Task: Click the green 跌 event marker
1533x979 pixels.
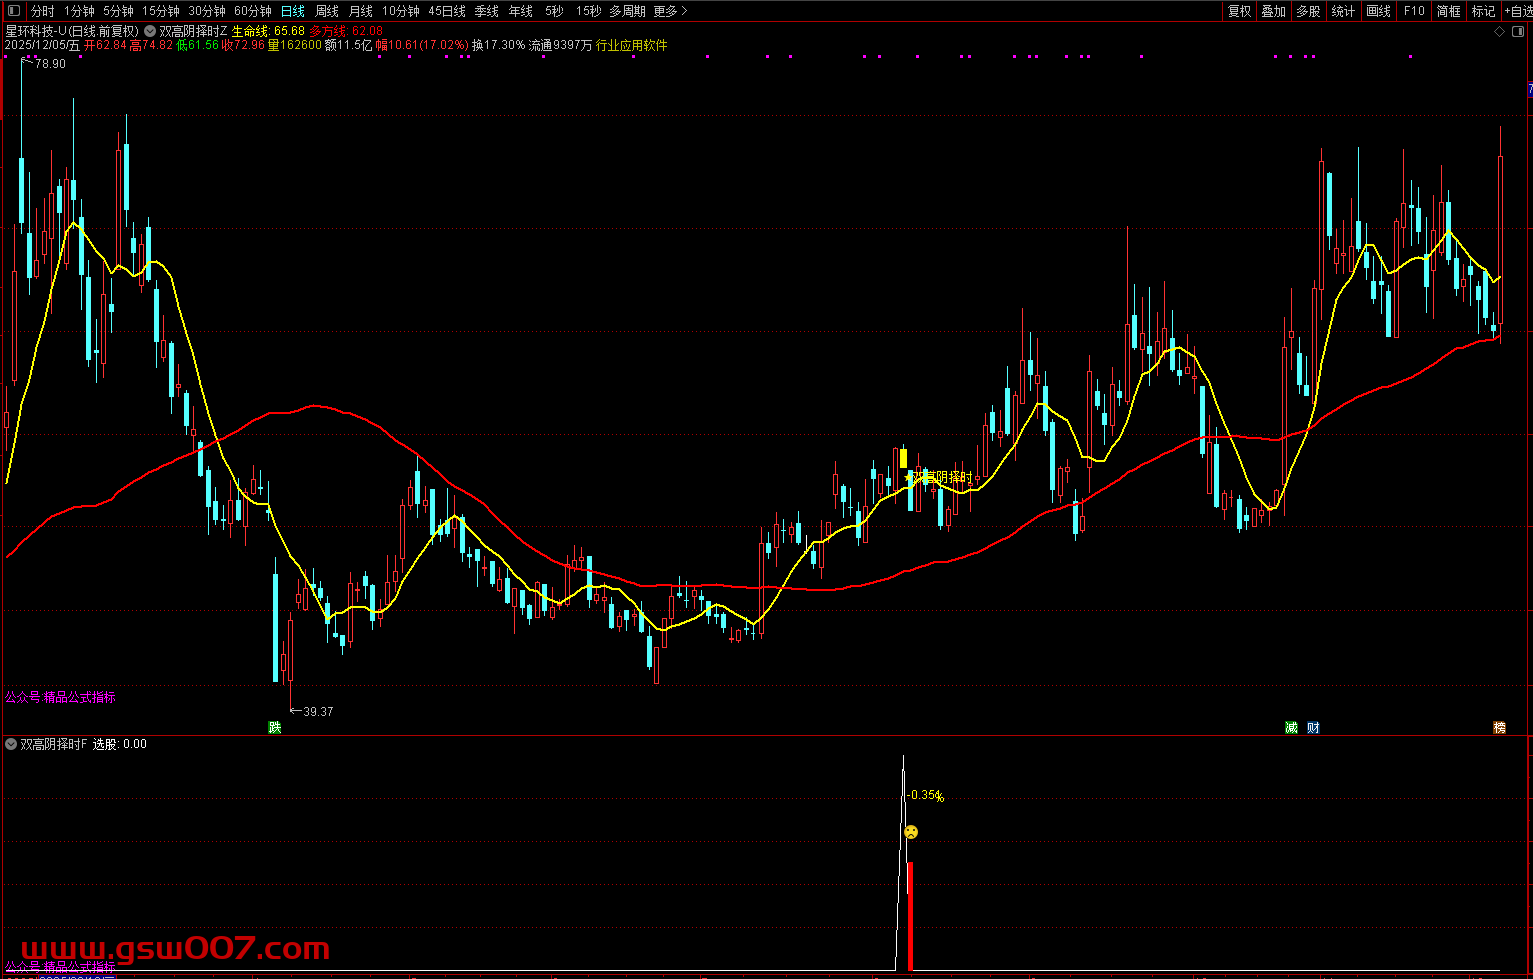Action: pyautogui.click(x=275, y=727)
